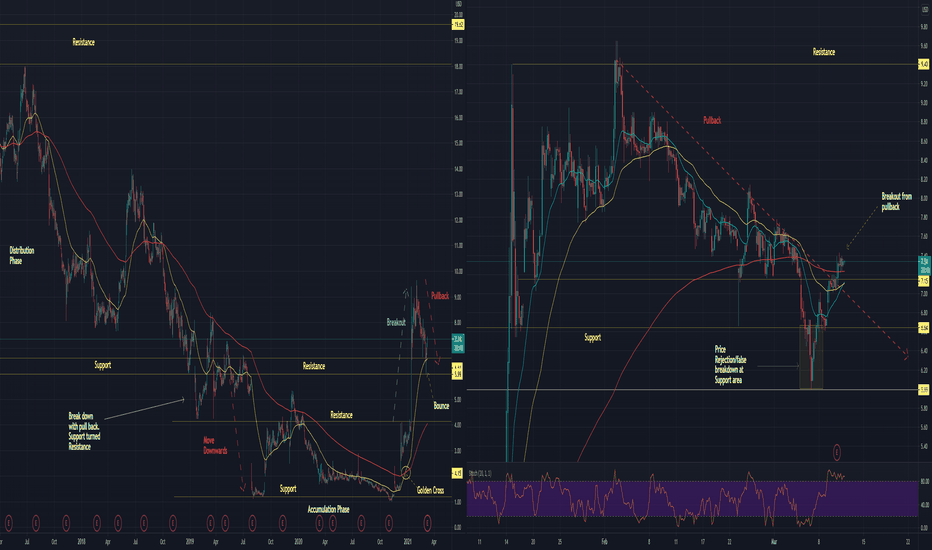Select the red 'Pullback' label on left chart
The image size is (932, 550).
pyautogui.click(x=440, y=296)
